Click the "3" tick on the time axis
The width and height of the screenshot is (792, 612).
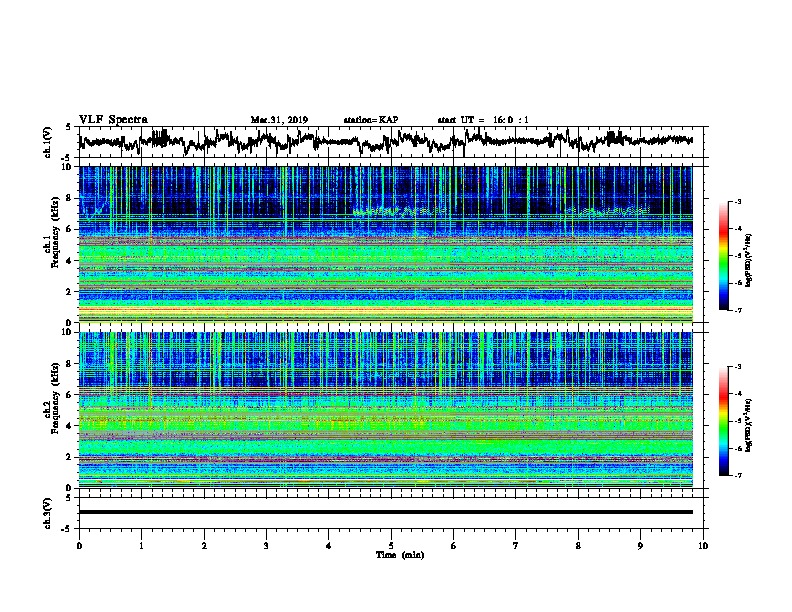(266, 545)
